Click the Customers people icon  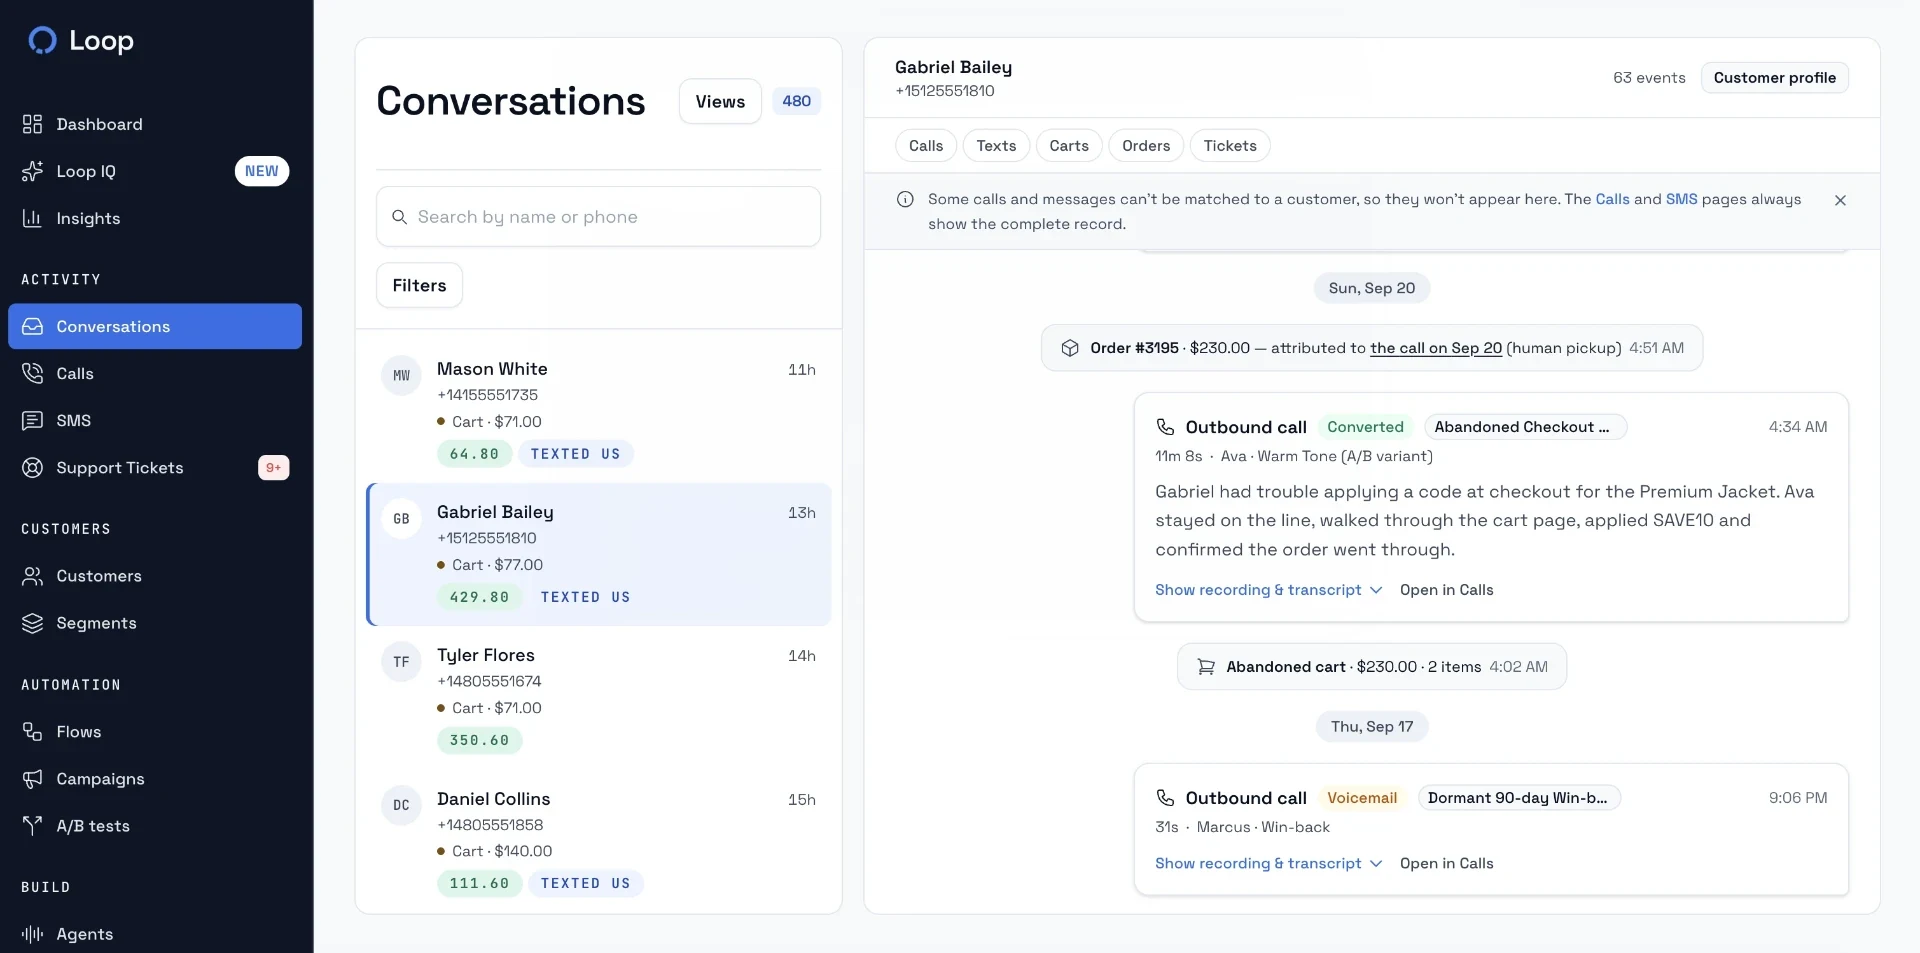(x=32, y=576)
